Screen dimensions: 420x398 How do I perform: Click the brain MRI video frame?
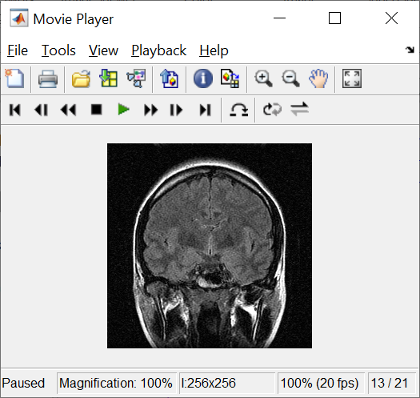point(209,246)
